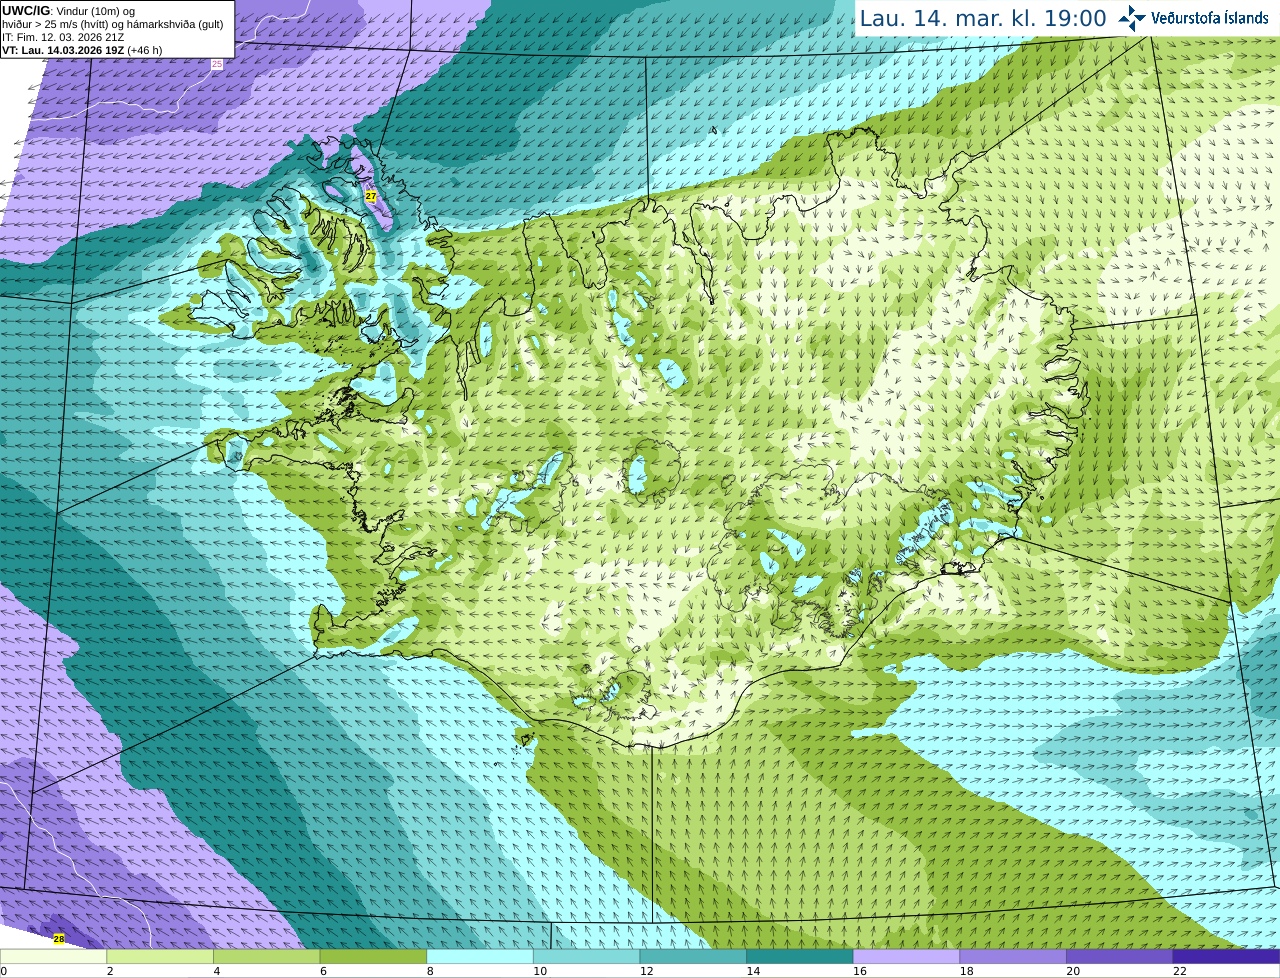Click the VT: Lau. 14.03.2026 19Z line
The height and width of the screenshot is (978, 1280).
pyautogui.click(x=82, y=50)
